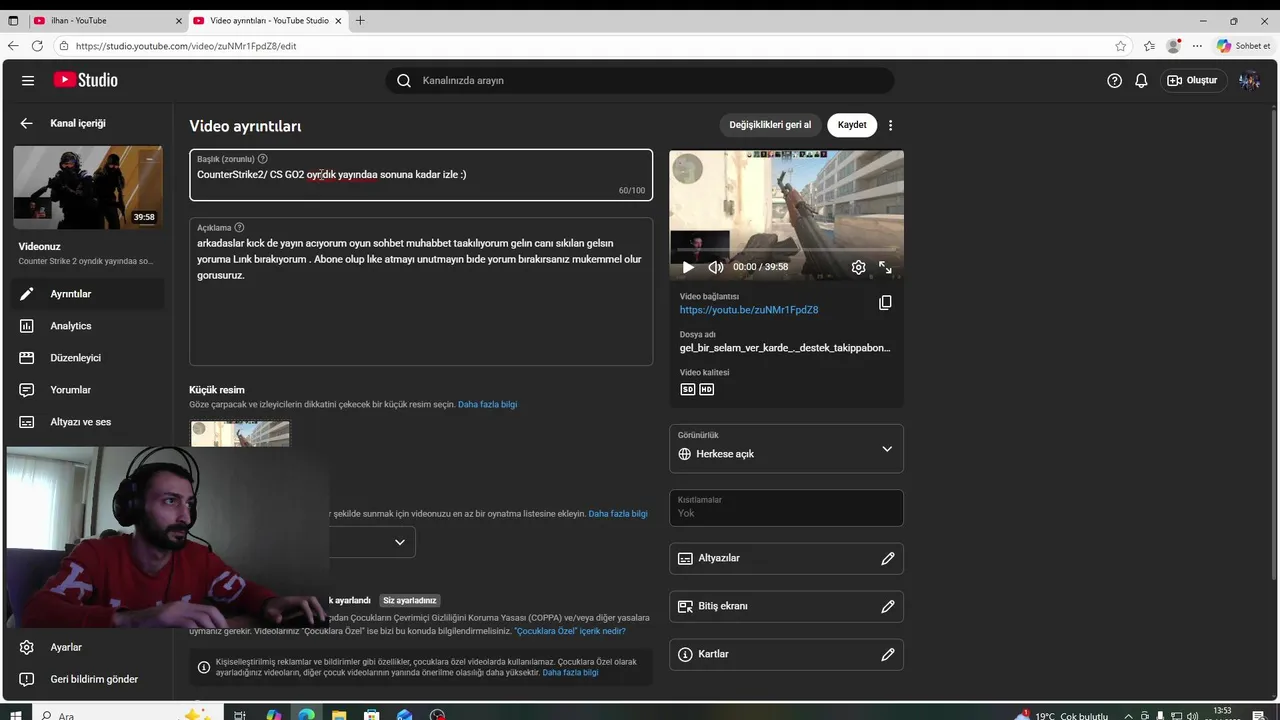Click the browser back arrow
This screenshot has width=1280, height=720.
[x=13, y=46]
